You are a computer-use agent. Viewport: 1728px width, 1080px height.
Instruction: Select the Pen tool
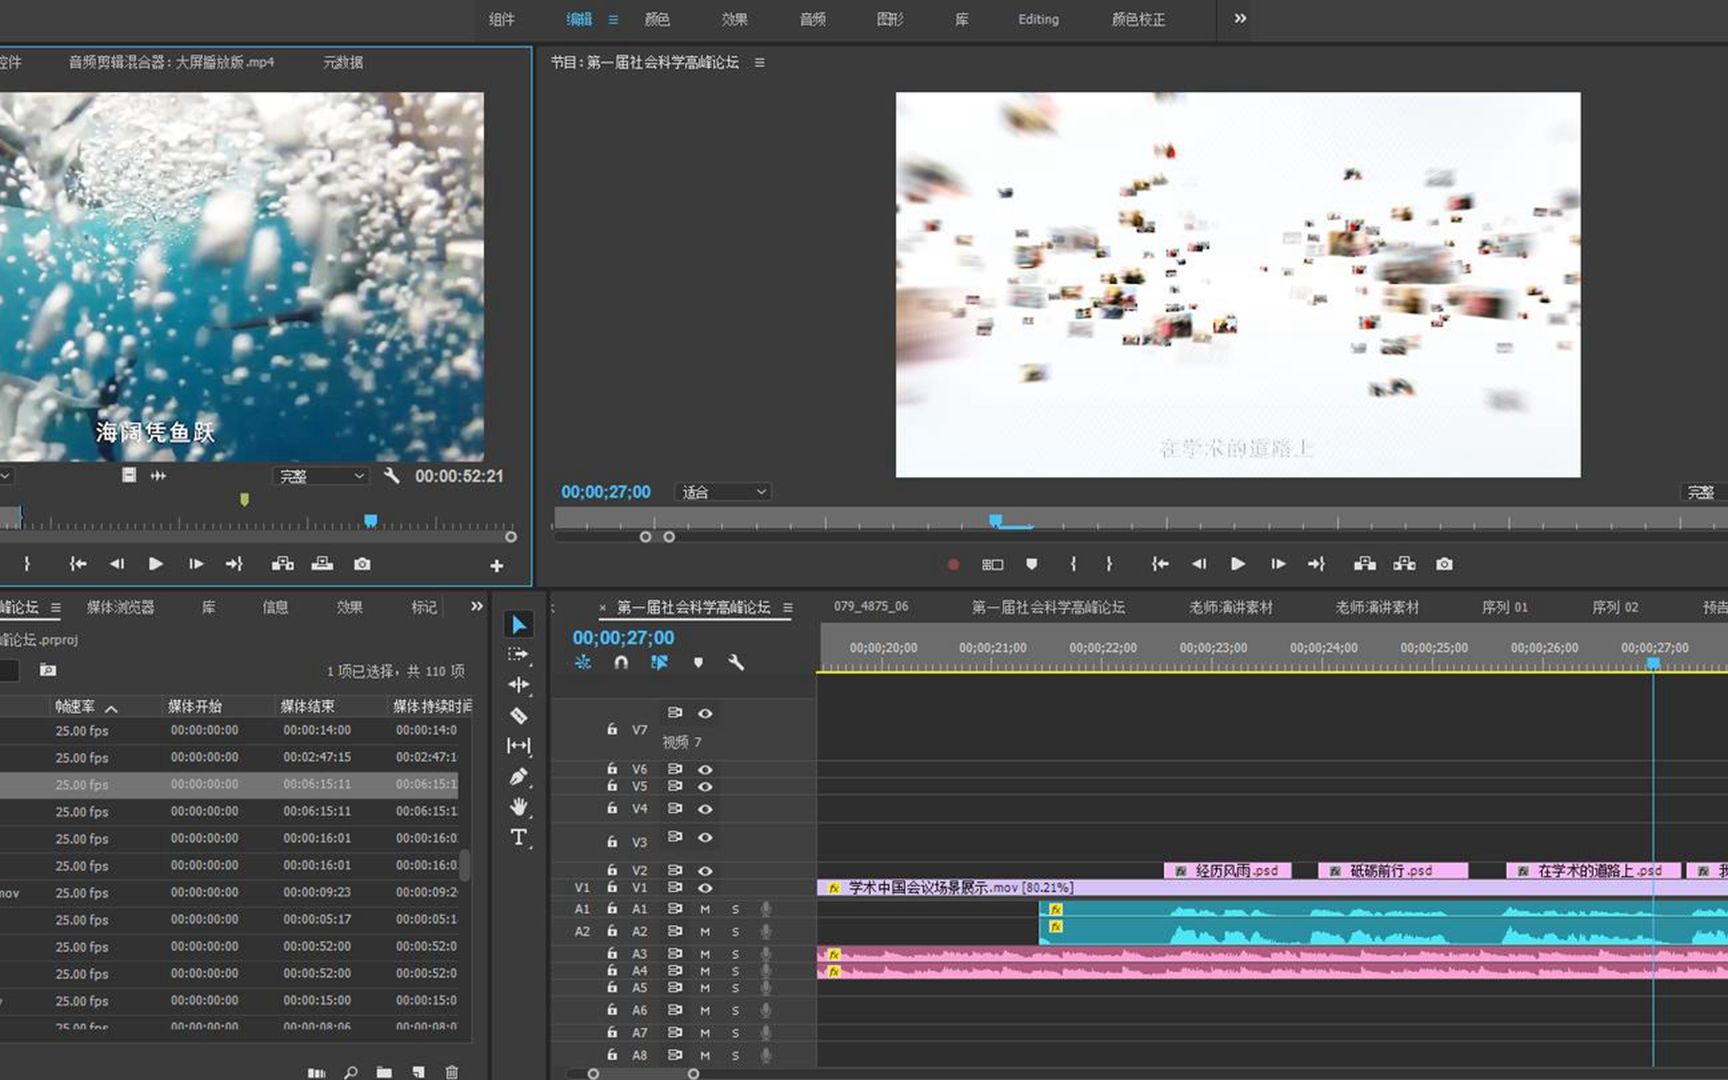pos(518,777)
